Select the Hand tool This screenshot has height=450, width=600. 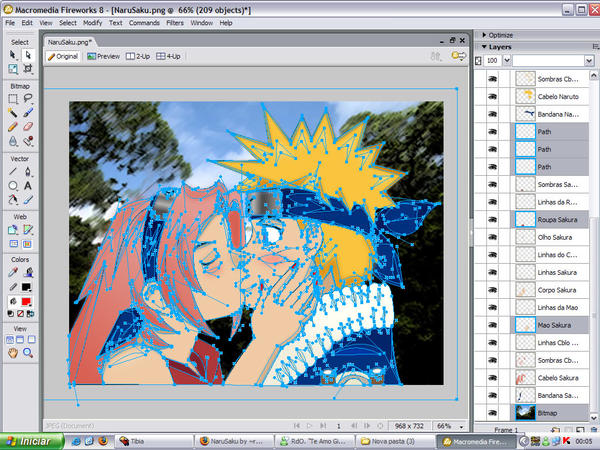click(13, 353)
